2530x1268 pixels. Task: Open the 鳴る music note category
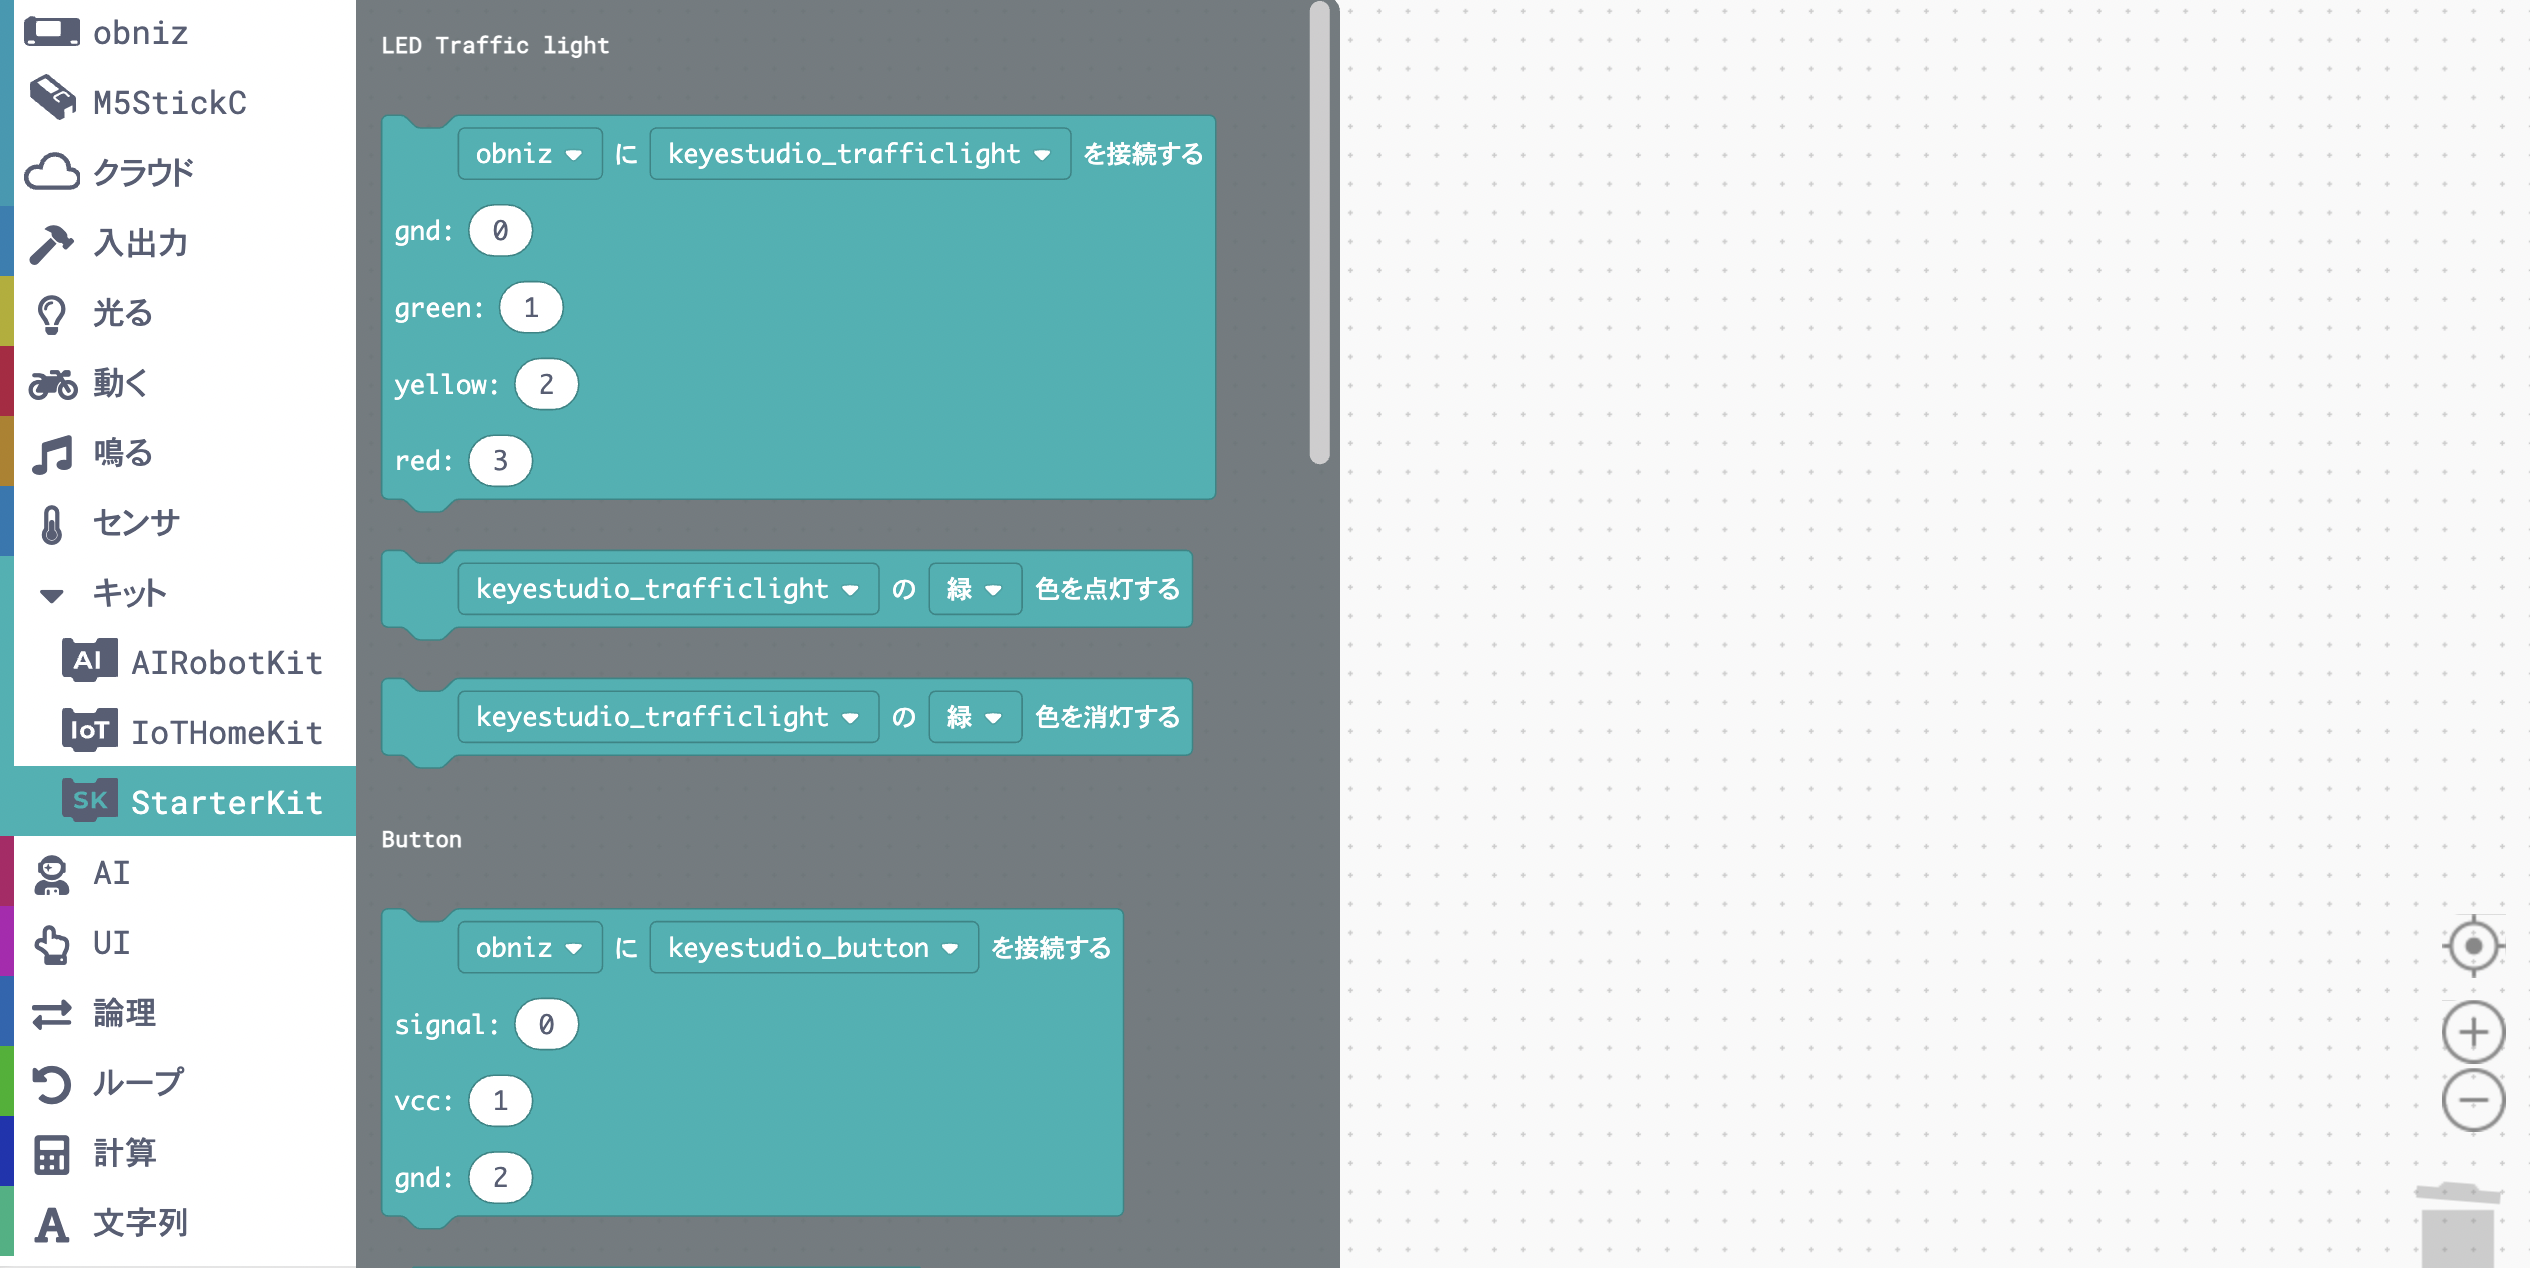(122, 453)
